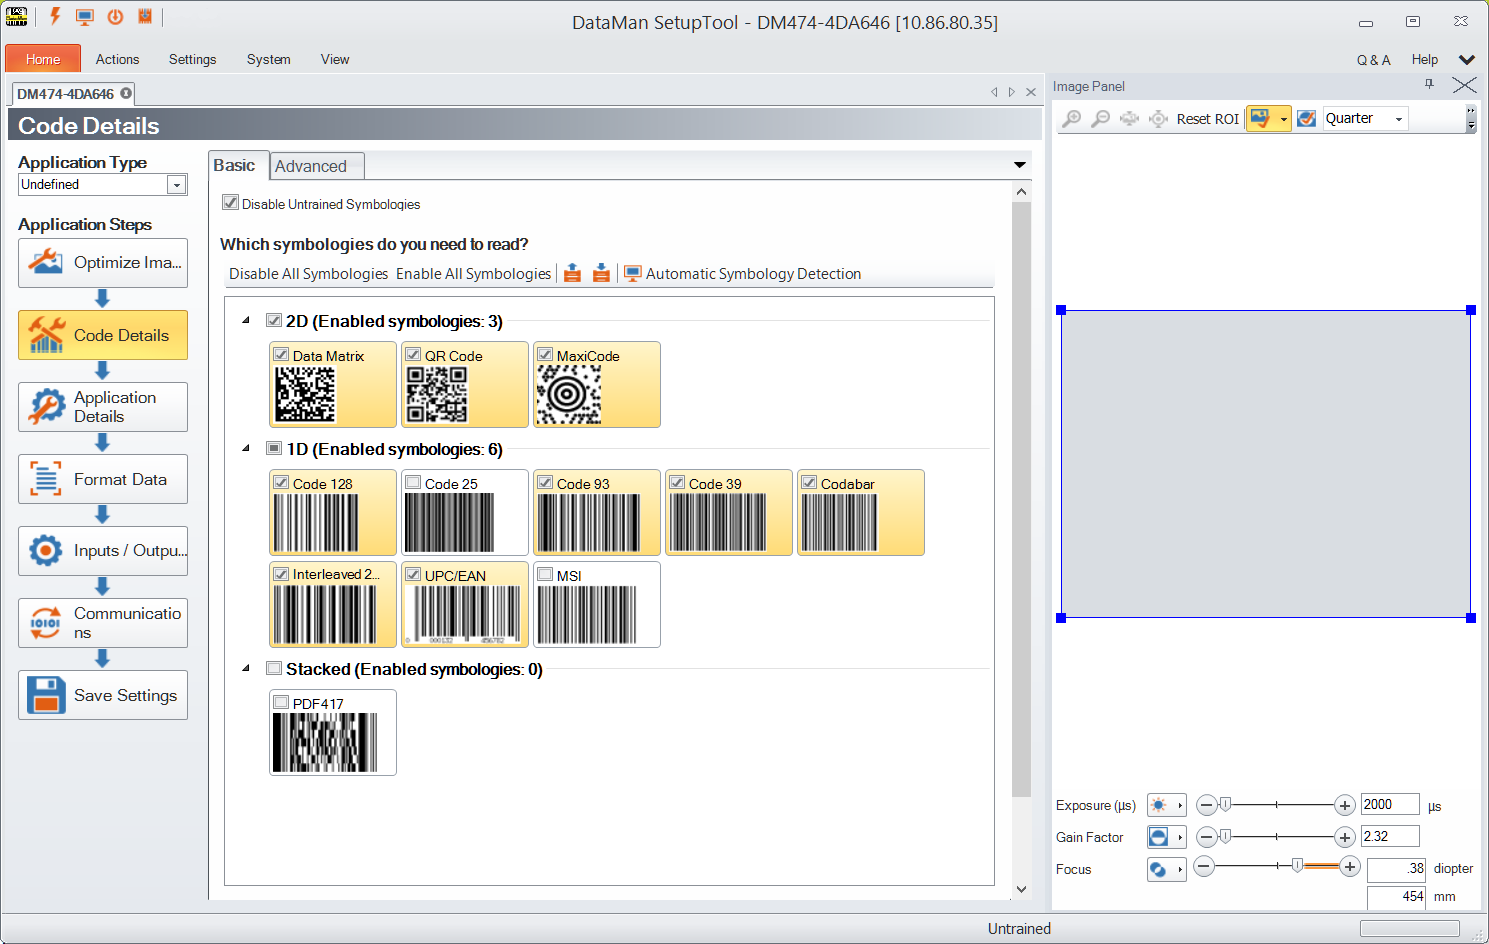Click the orange power icon in title bar
This screenshot has height=944, width=1489.
(115, 17)
